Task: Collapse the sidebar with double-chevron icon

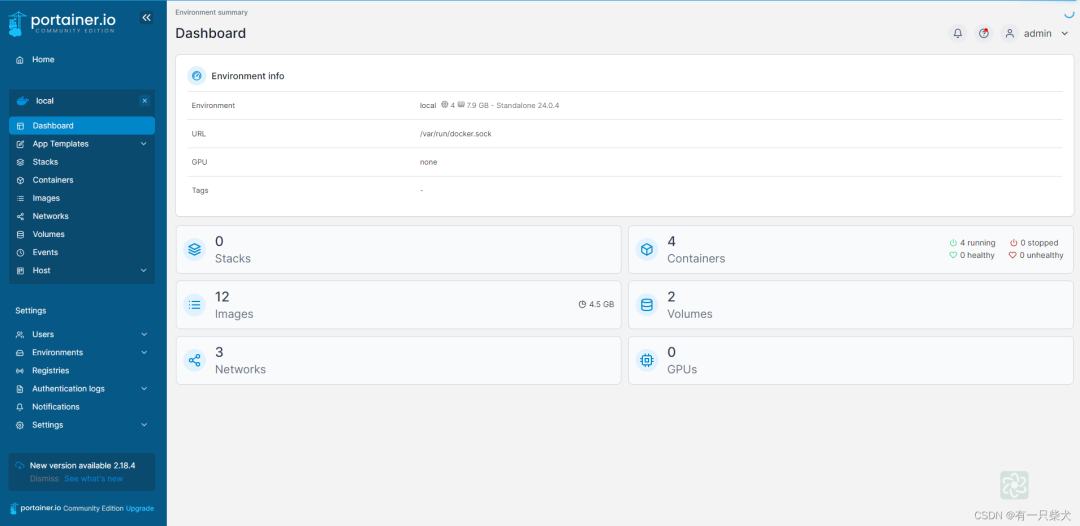Action: click(146, 18)
